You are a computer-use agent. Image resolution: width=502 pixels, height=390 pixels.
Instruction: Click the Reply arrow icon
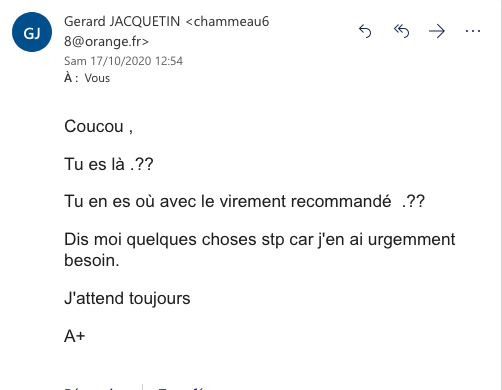click(365, 31)
